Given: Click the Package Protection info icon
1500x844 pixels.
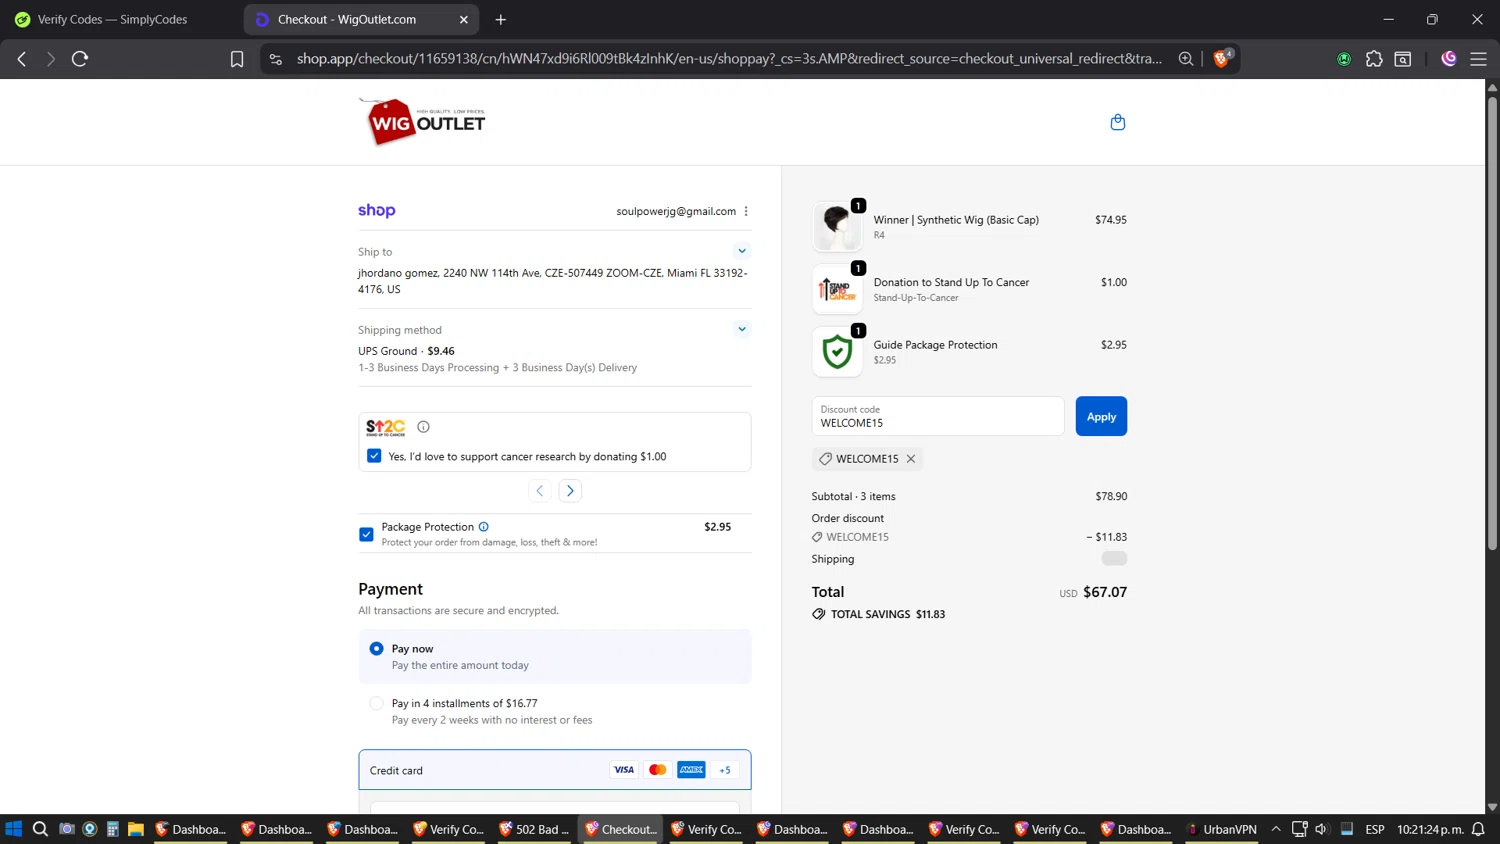Looking at the screenshot, I should coord(484,527).
